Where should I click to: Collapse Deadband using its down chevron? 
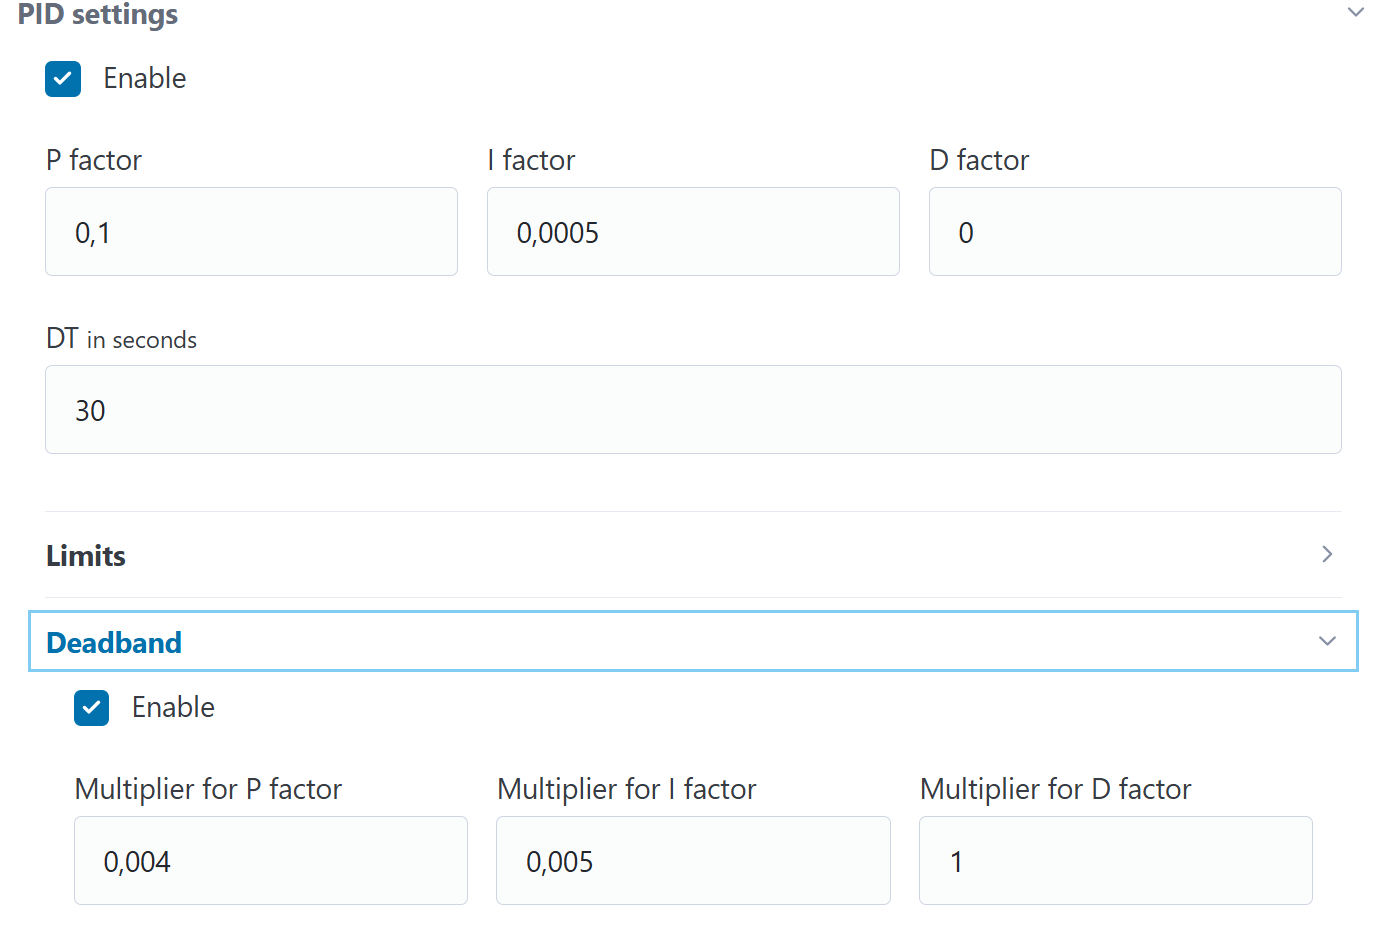click(1327, 642)
